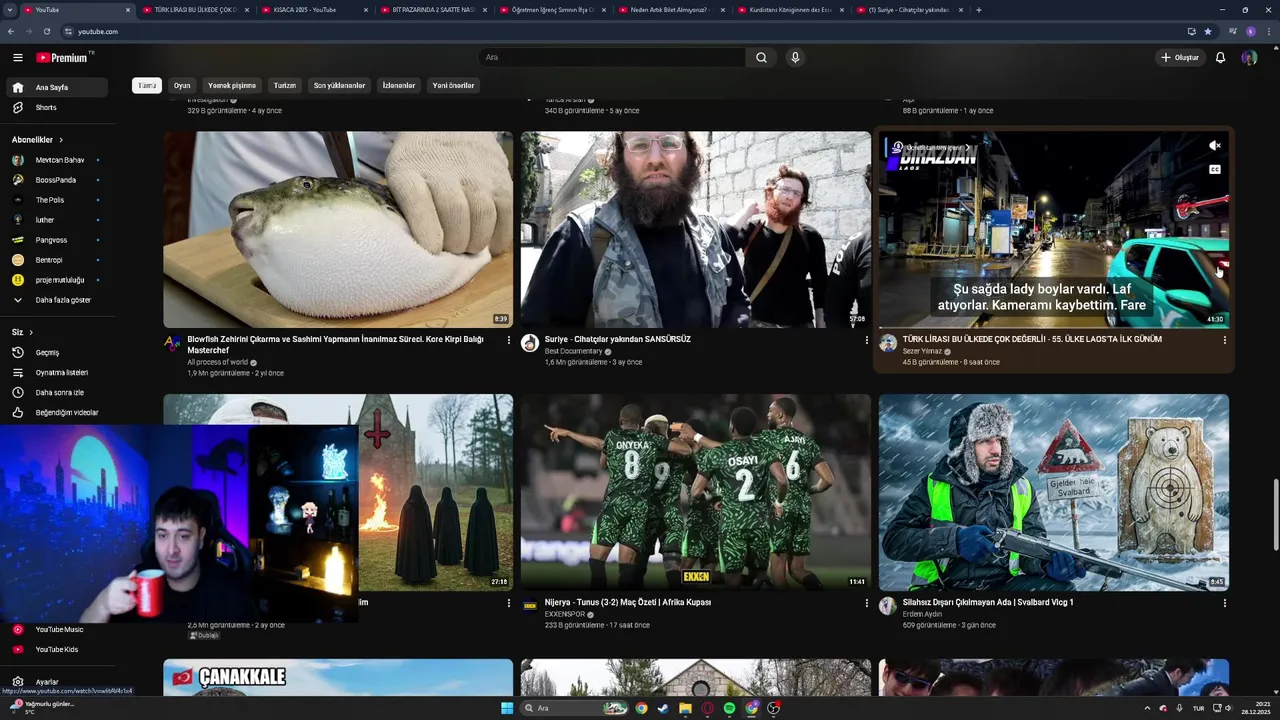Click the EXXENSPOR channel name
Image resolution: width=1280 pixels, height=720 pixels.
point(565,614)
